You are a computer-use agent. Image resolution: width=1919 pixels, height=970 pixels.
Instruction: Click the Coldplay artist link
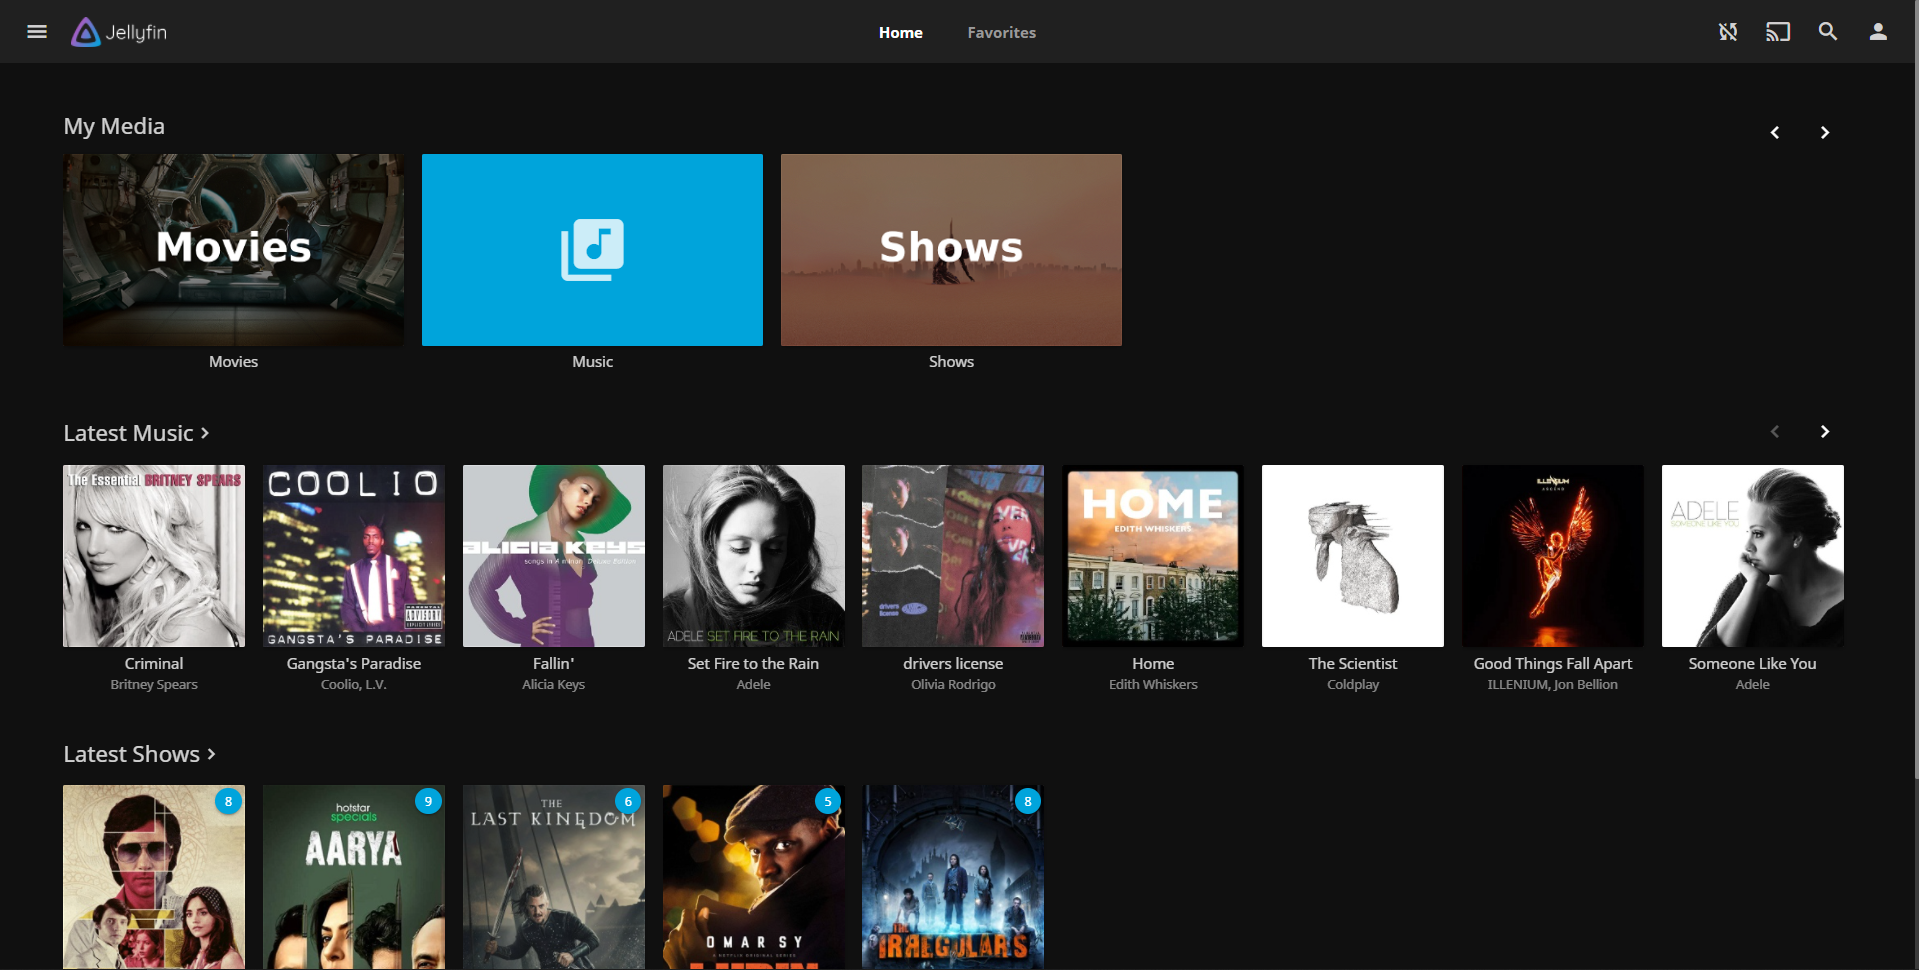[x=1352, y=685]
